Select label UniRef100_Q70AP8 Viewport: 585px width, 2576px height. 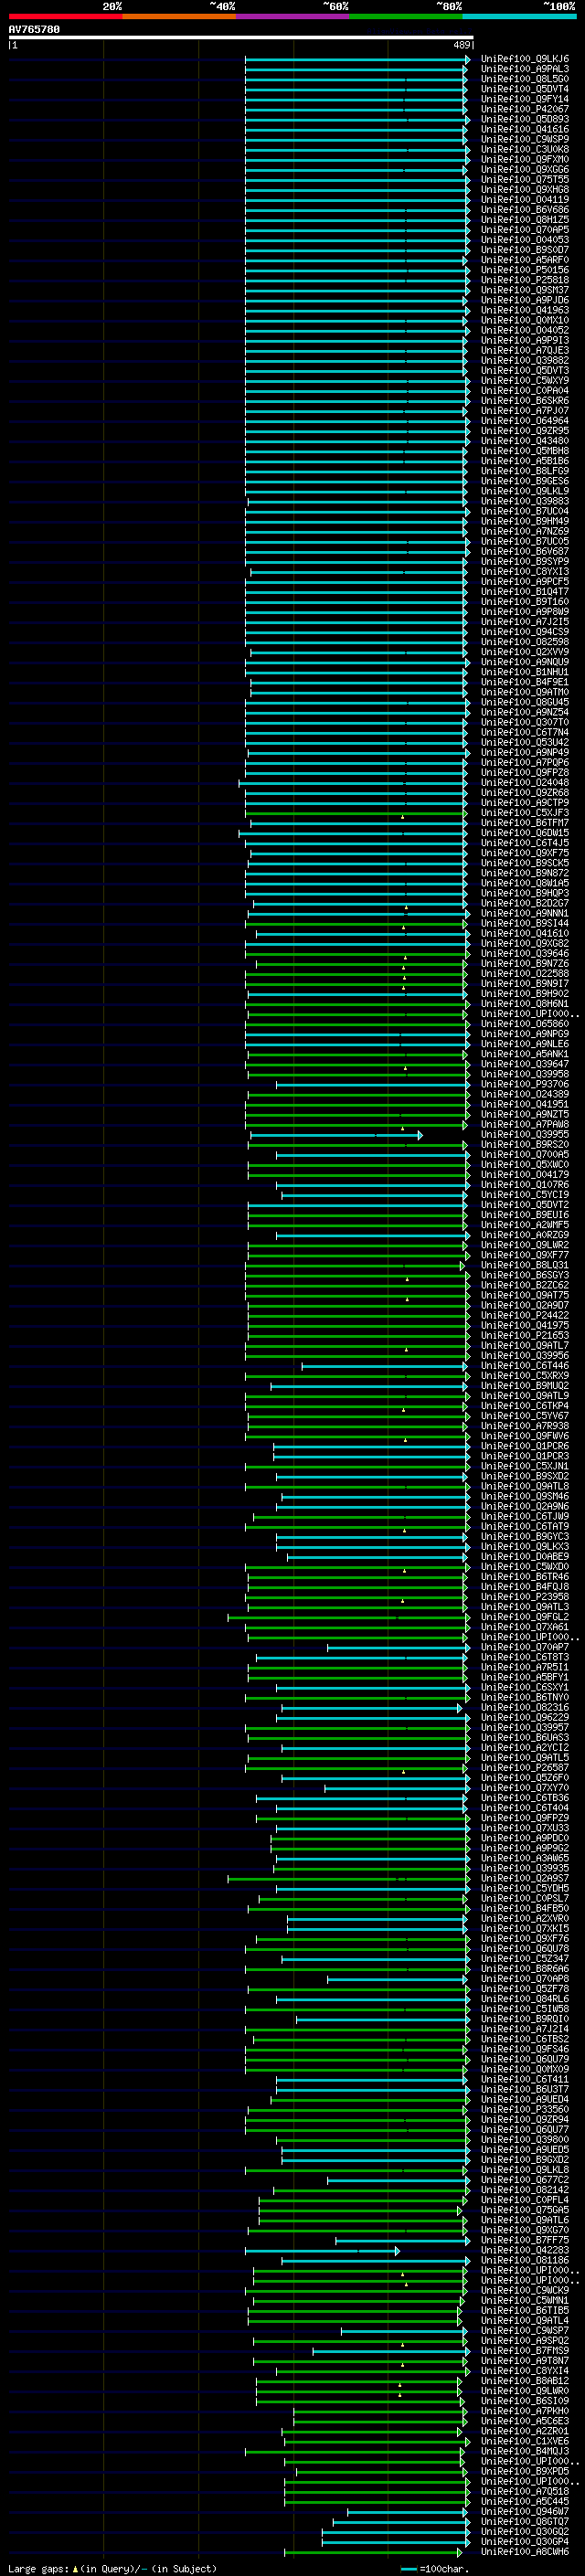point(525,1979)
